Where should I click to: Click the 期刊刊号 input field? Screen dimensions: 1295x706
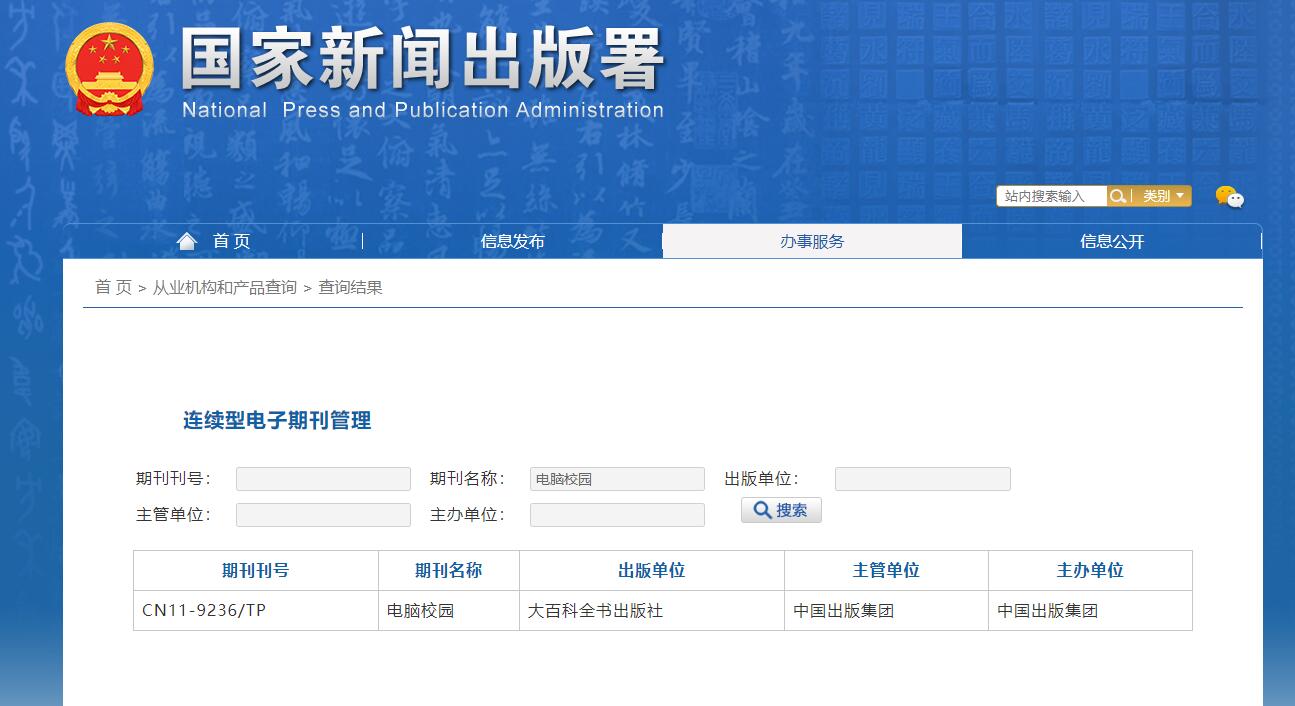pyautogui.click(x=323, y=479)
